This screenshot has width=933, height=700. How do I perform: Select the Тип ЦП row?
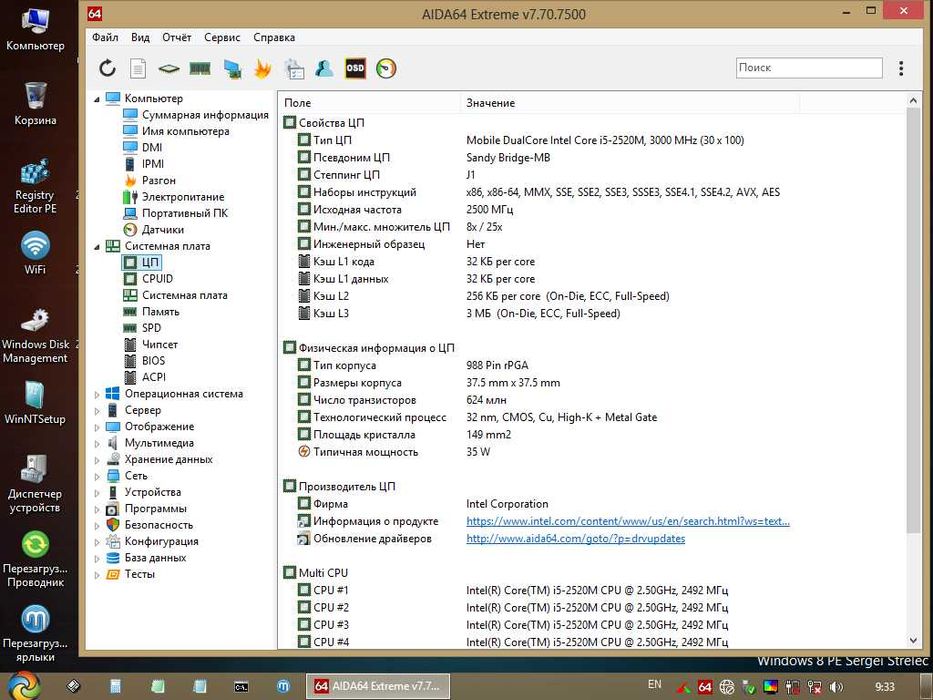593,140
